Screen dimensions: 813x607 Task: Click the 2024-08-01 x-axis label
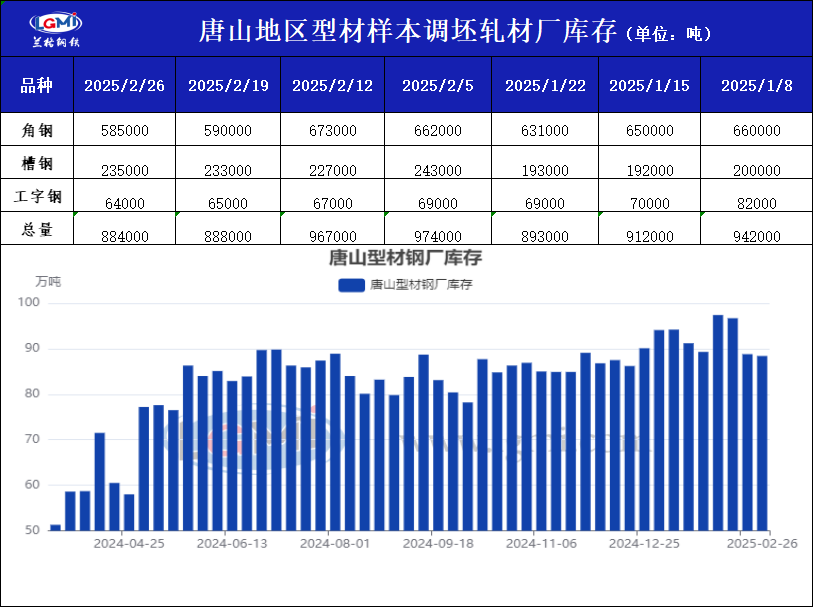(x=335, y=544)
